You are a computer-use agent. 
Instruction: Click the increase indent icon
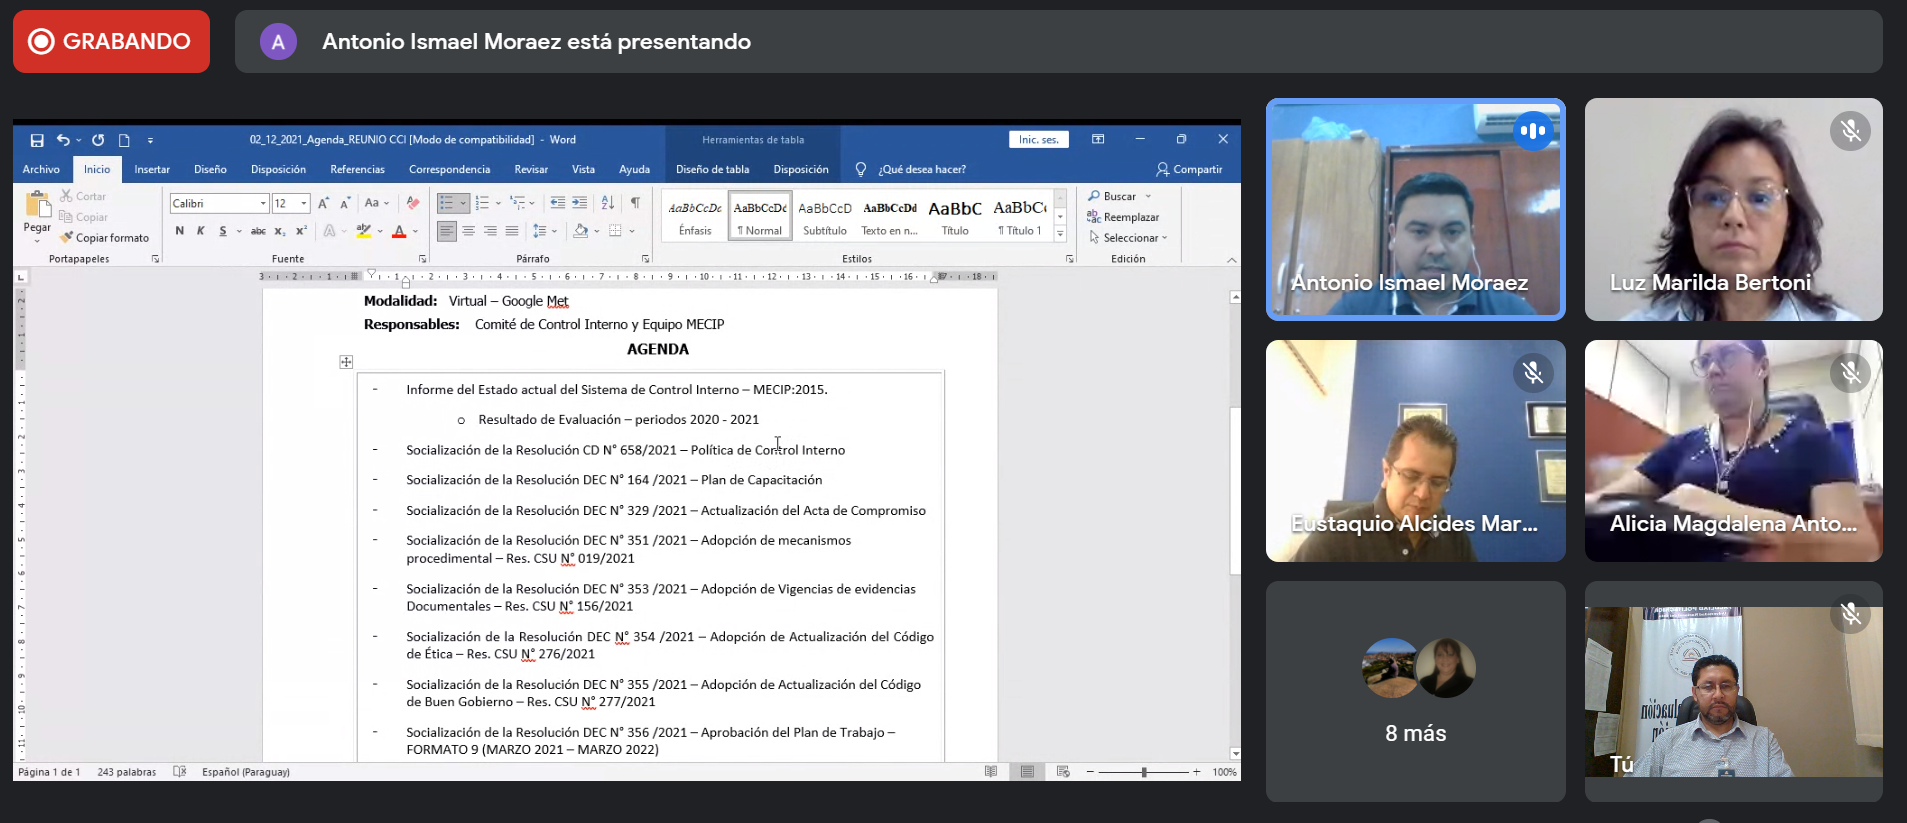(579, 203)
